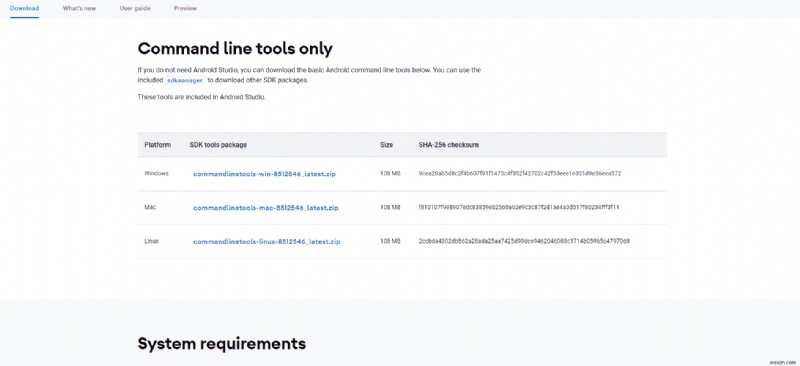Image resolution: width=800 pixels, height=366 pixels.
Task: Click the Mac row size value
Action: click(390, 207)
